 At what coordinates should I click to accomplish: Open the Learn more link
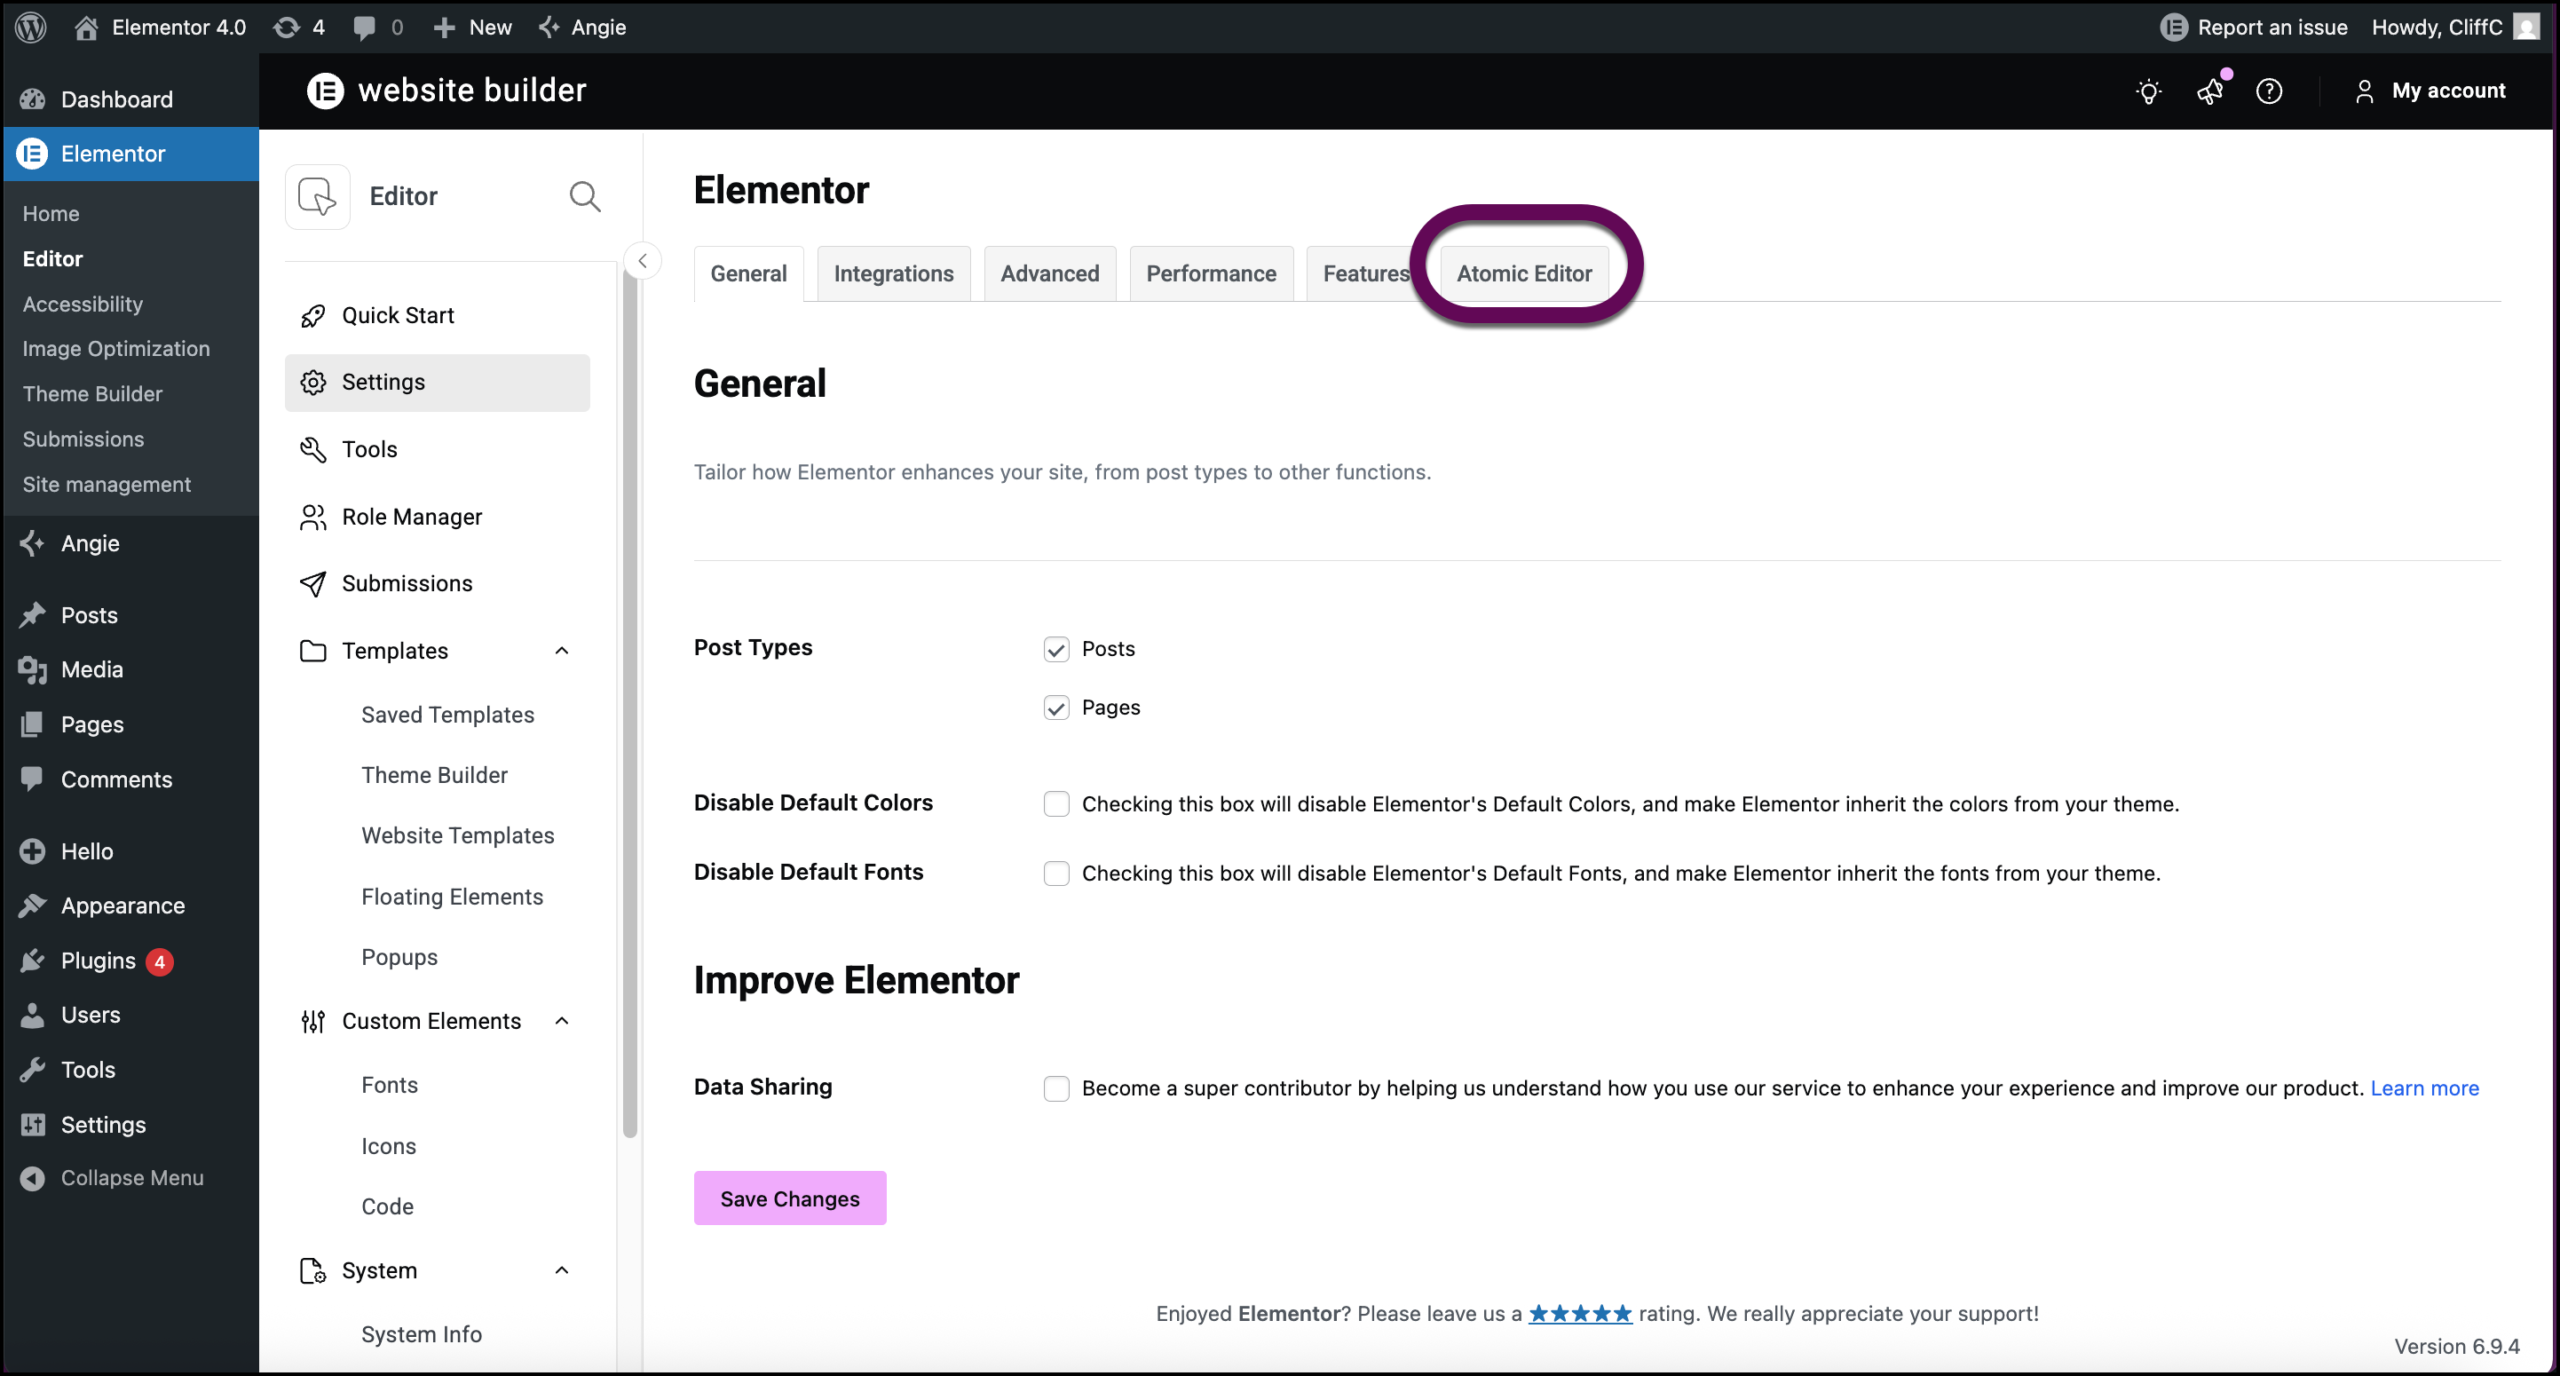[2425, 1088]
